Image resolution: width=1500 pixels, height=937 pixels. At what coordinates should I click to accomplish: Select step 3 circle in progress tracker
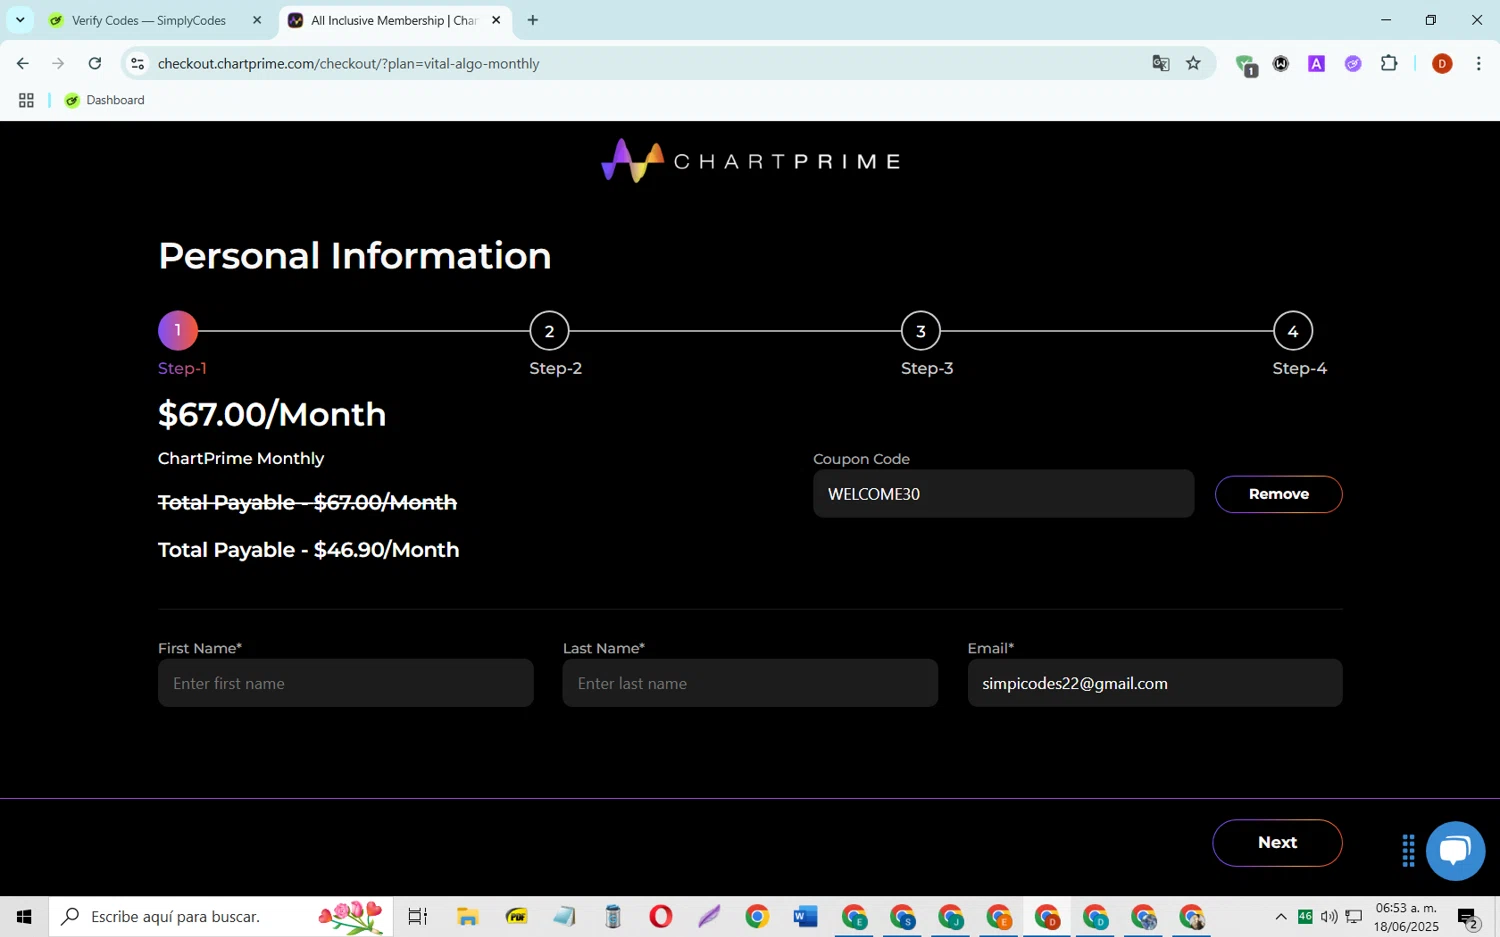(921, 331)
